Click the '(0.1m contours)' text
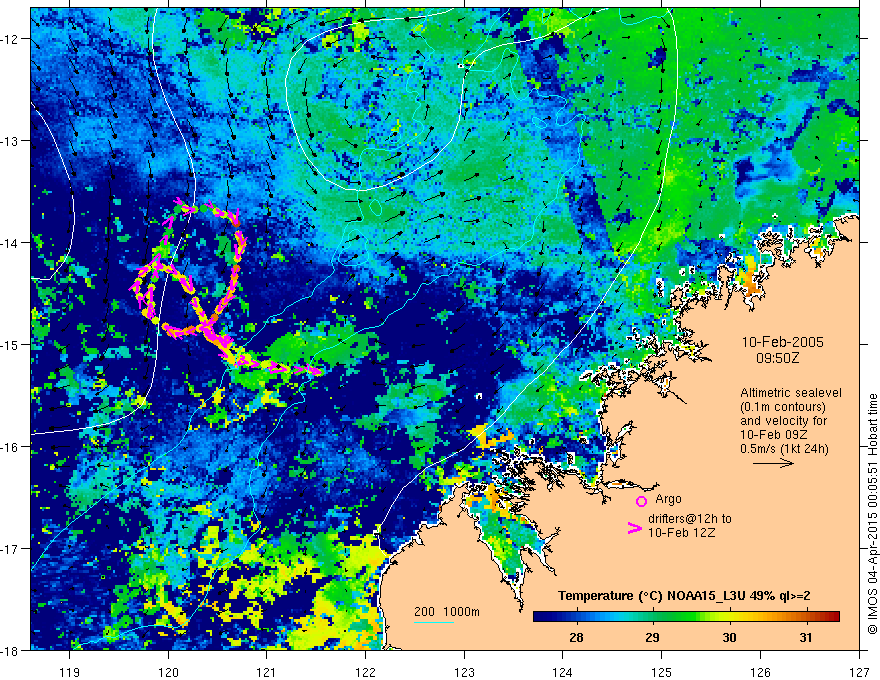Image resolution: width=880 pixels, height=680 pixels. tap(783, 407)
